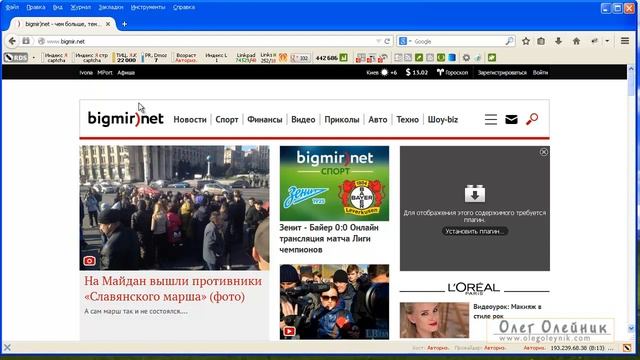
Task: Open the Шоу-biz section
Action: tap(443, 120)
